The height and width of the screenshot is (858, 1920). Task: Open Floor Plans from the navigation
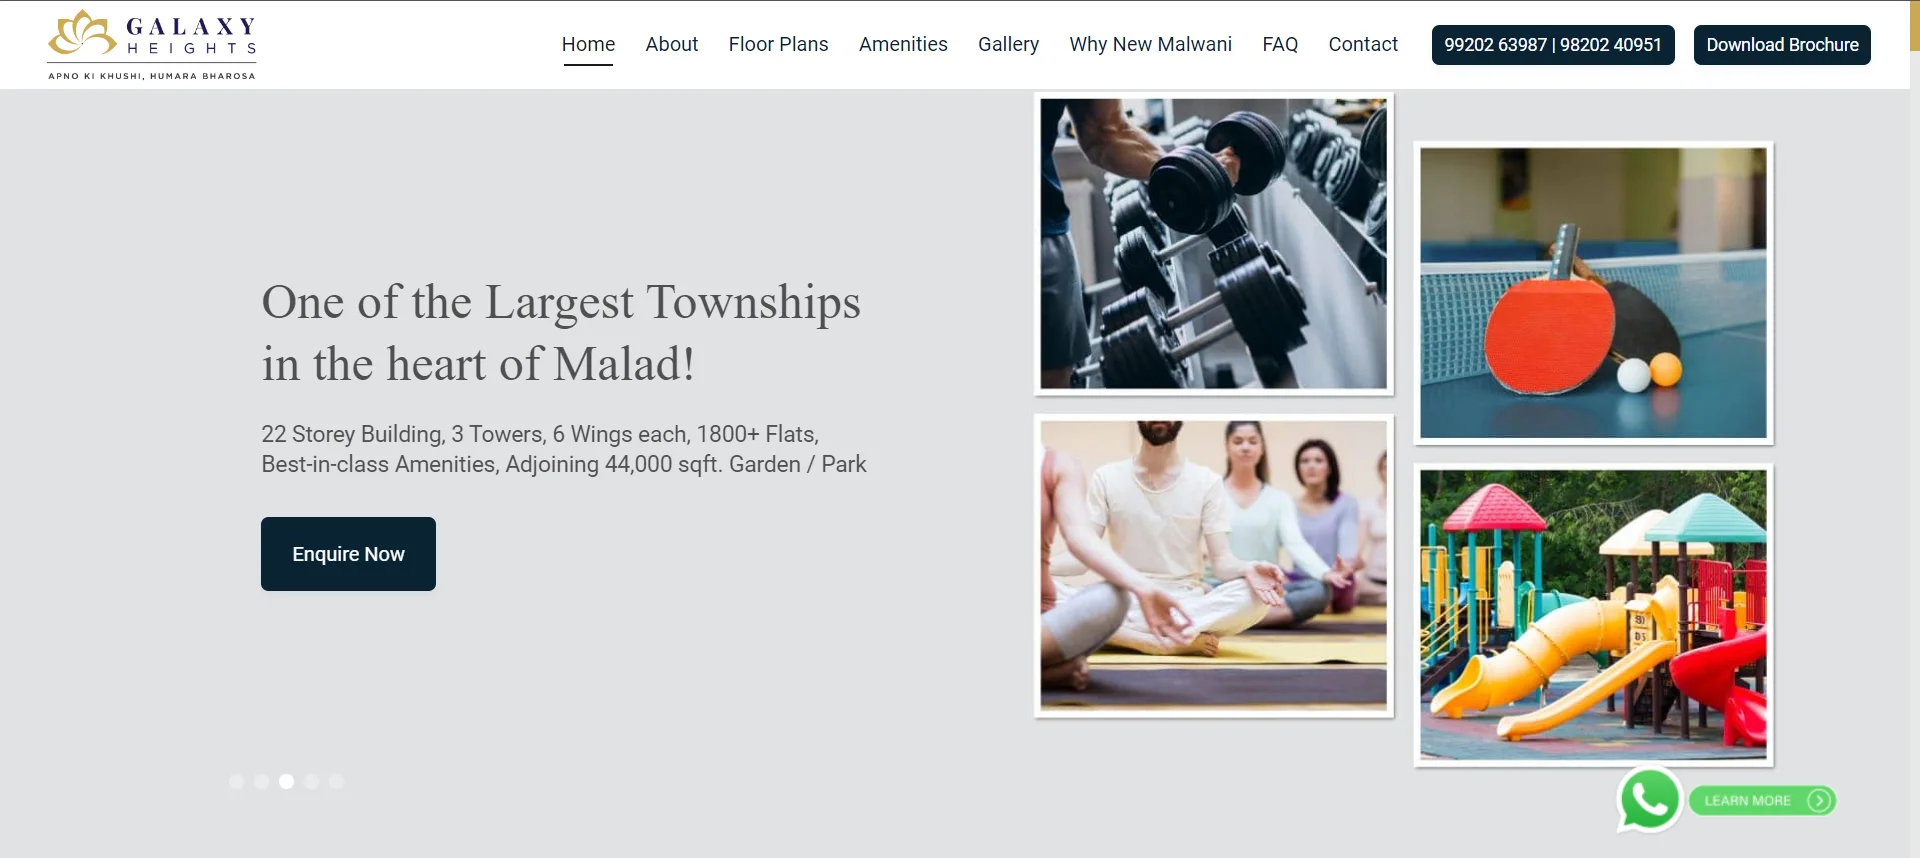pos(778,44)
